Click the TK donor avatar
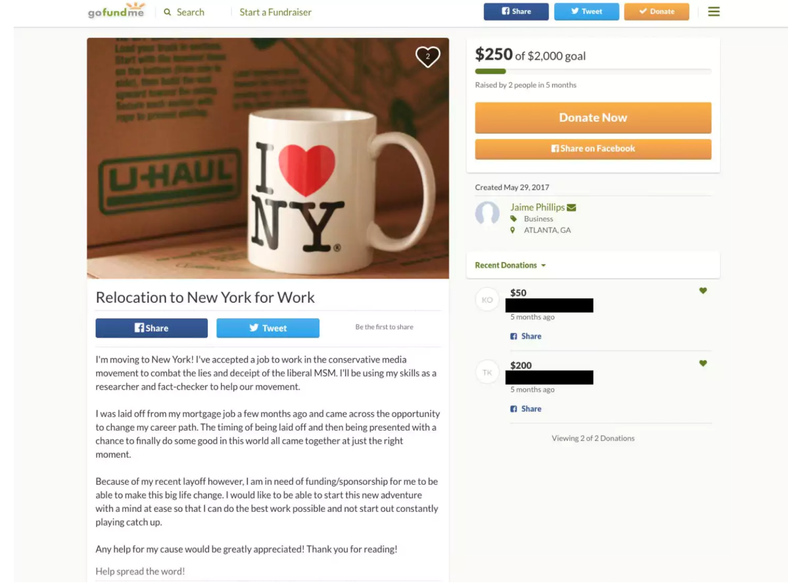 click(487, 372)
